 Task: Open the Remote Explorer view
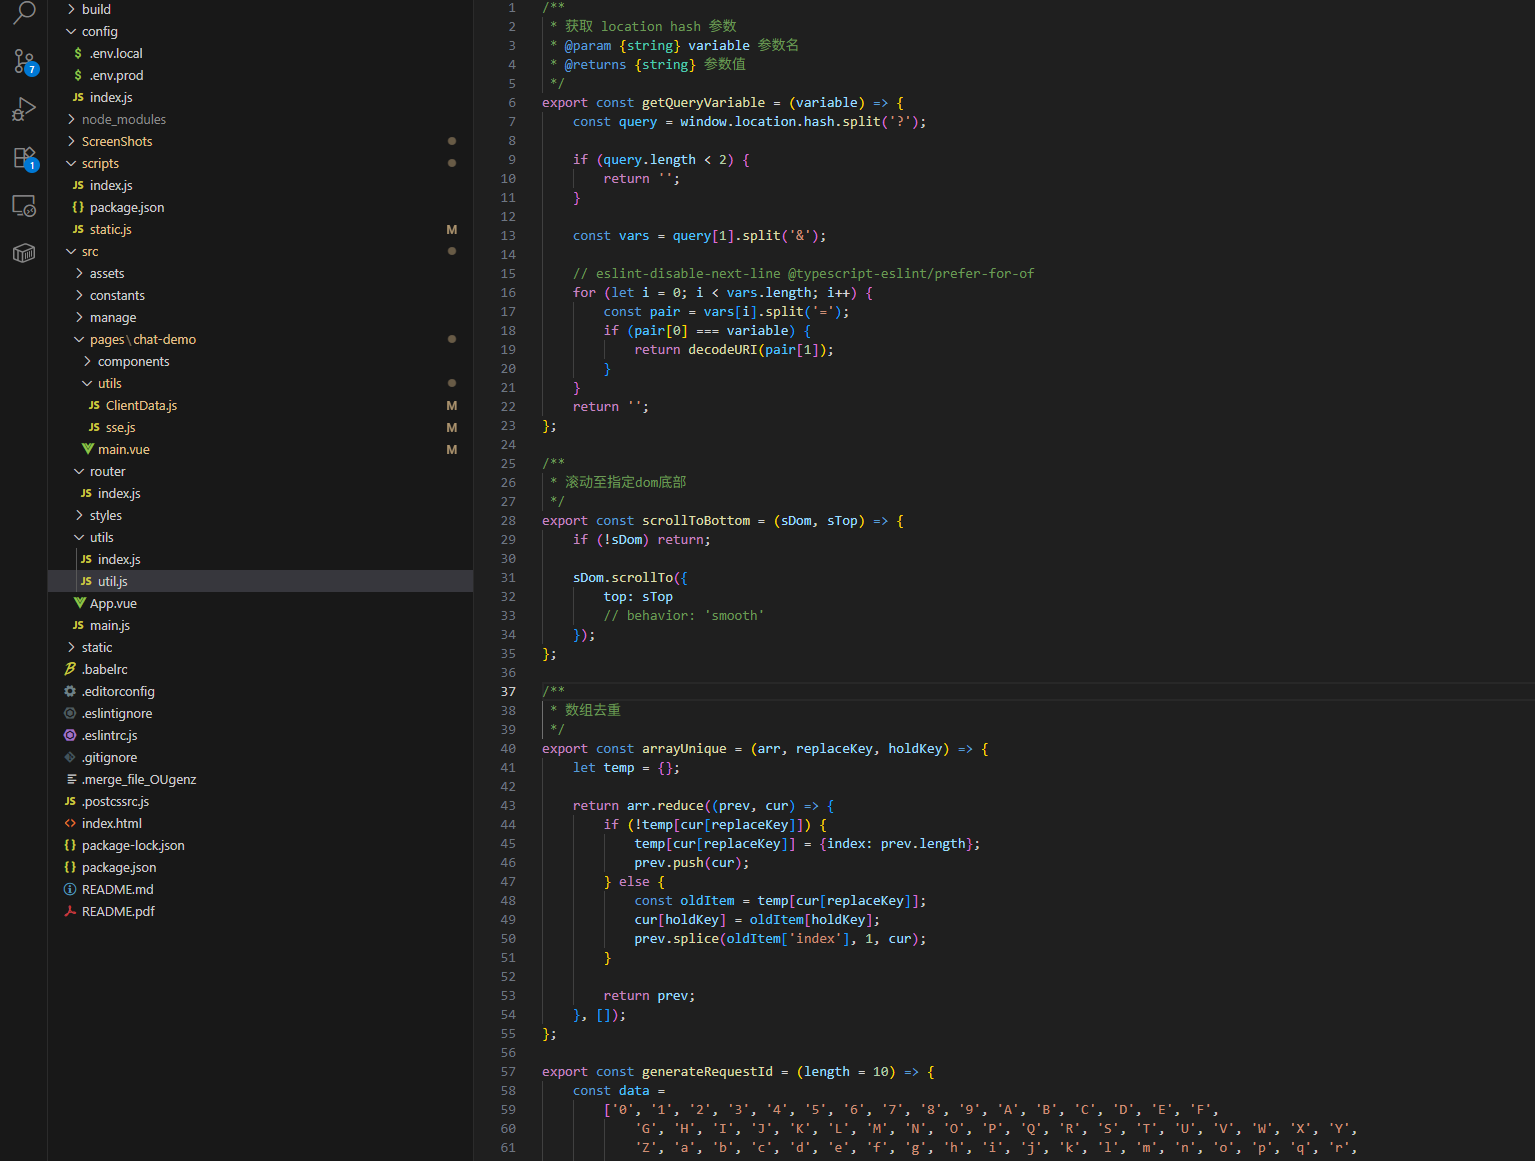click(x=24, y=205)
